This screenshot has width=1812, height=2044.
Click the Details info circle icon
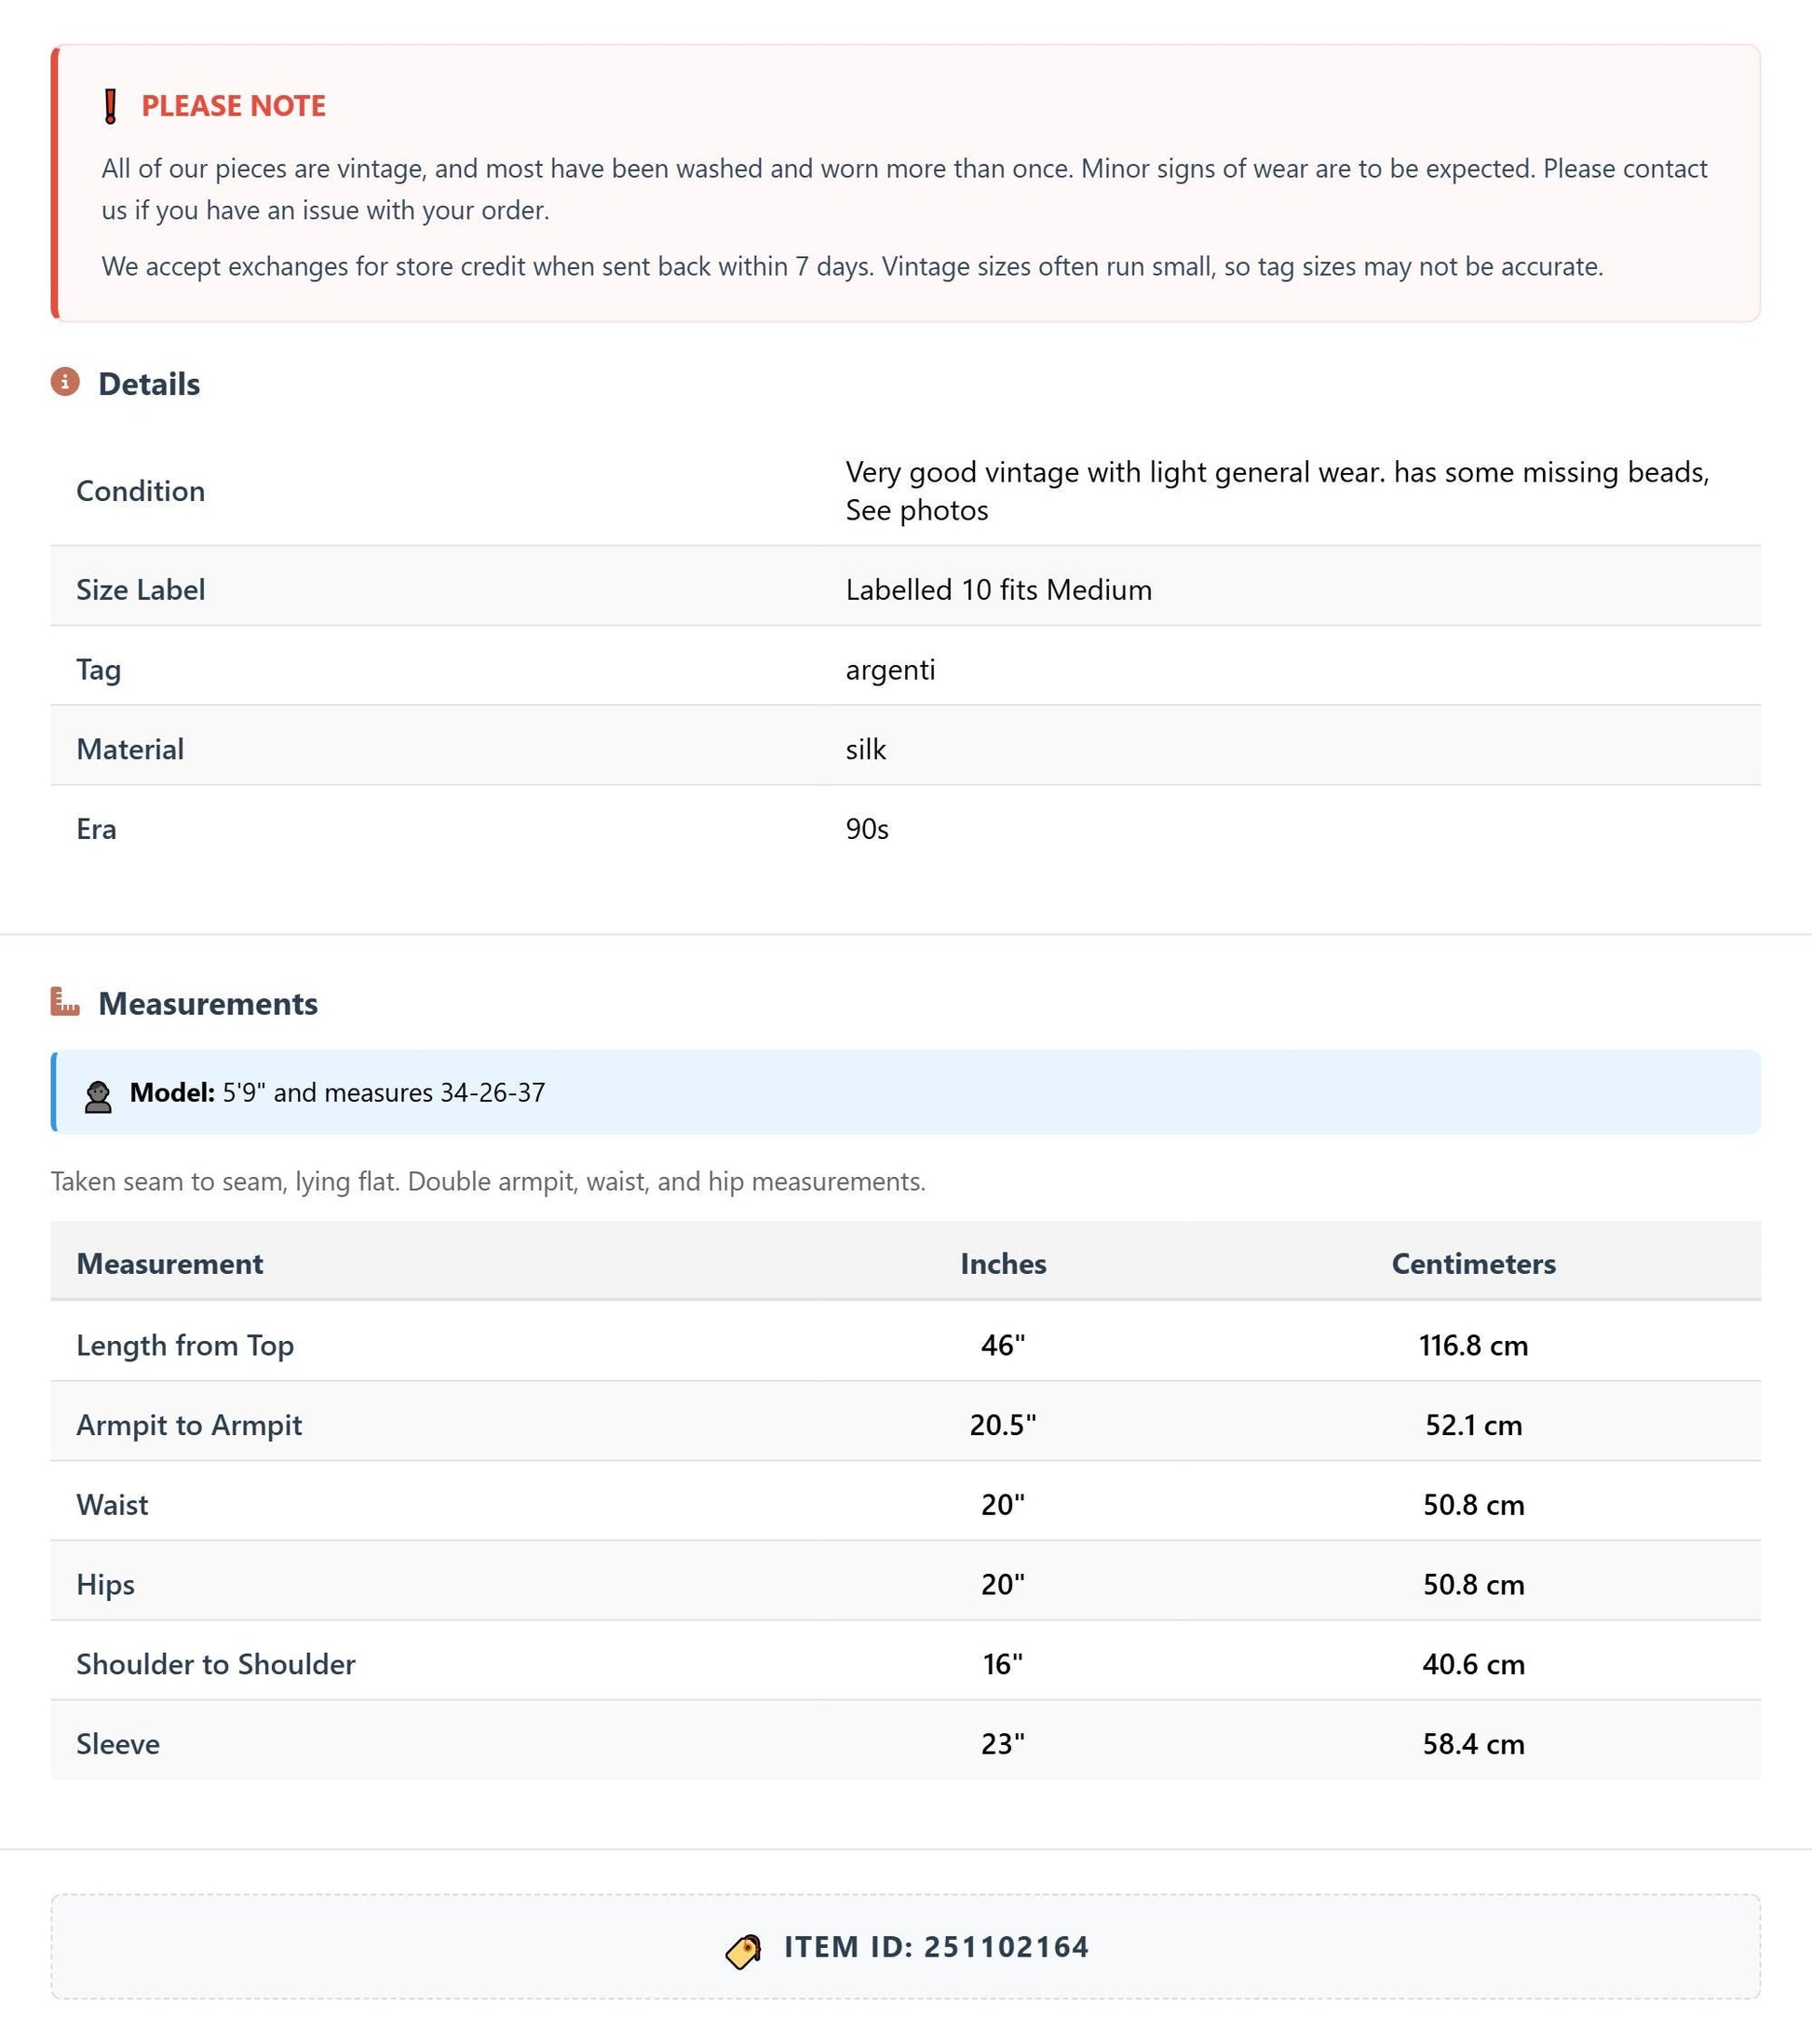65,382
